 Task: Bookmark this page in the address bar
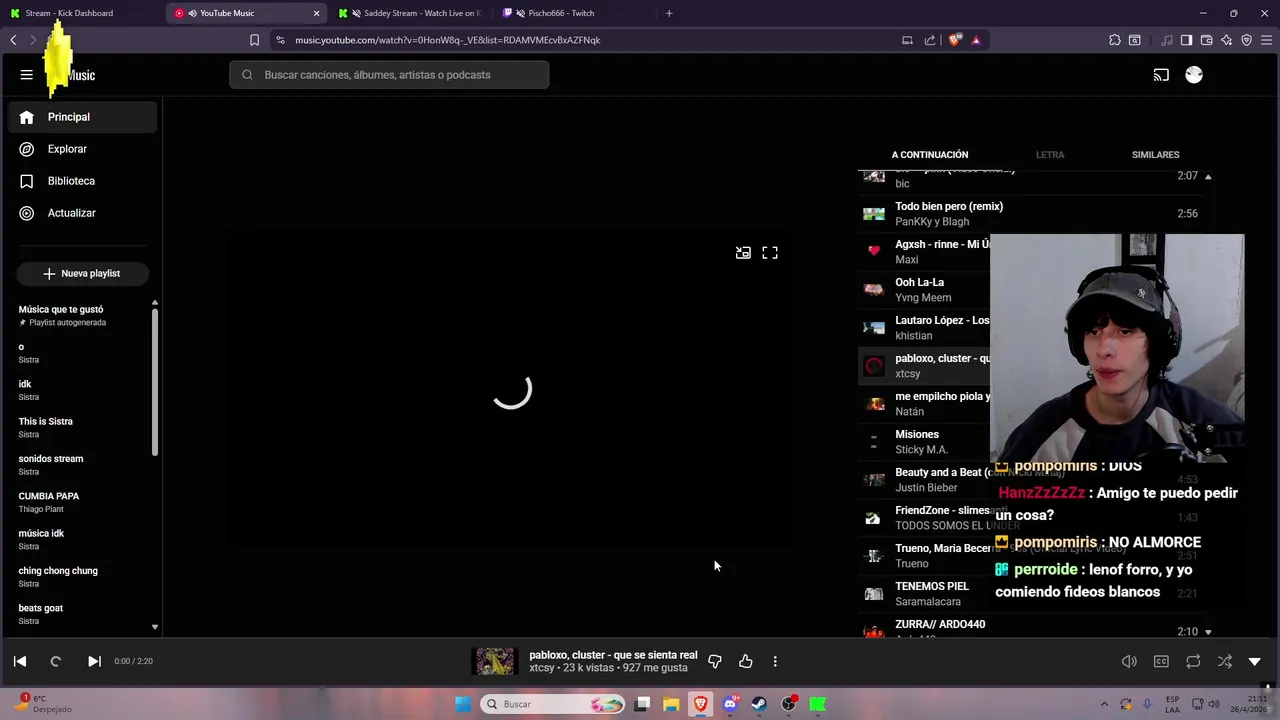click(254, 40)
